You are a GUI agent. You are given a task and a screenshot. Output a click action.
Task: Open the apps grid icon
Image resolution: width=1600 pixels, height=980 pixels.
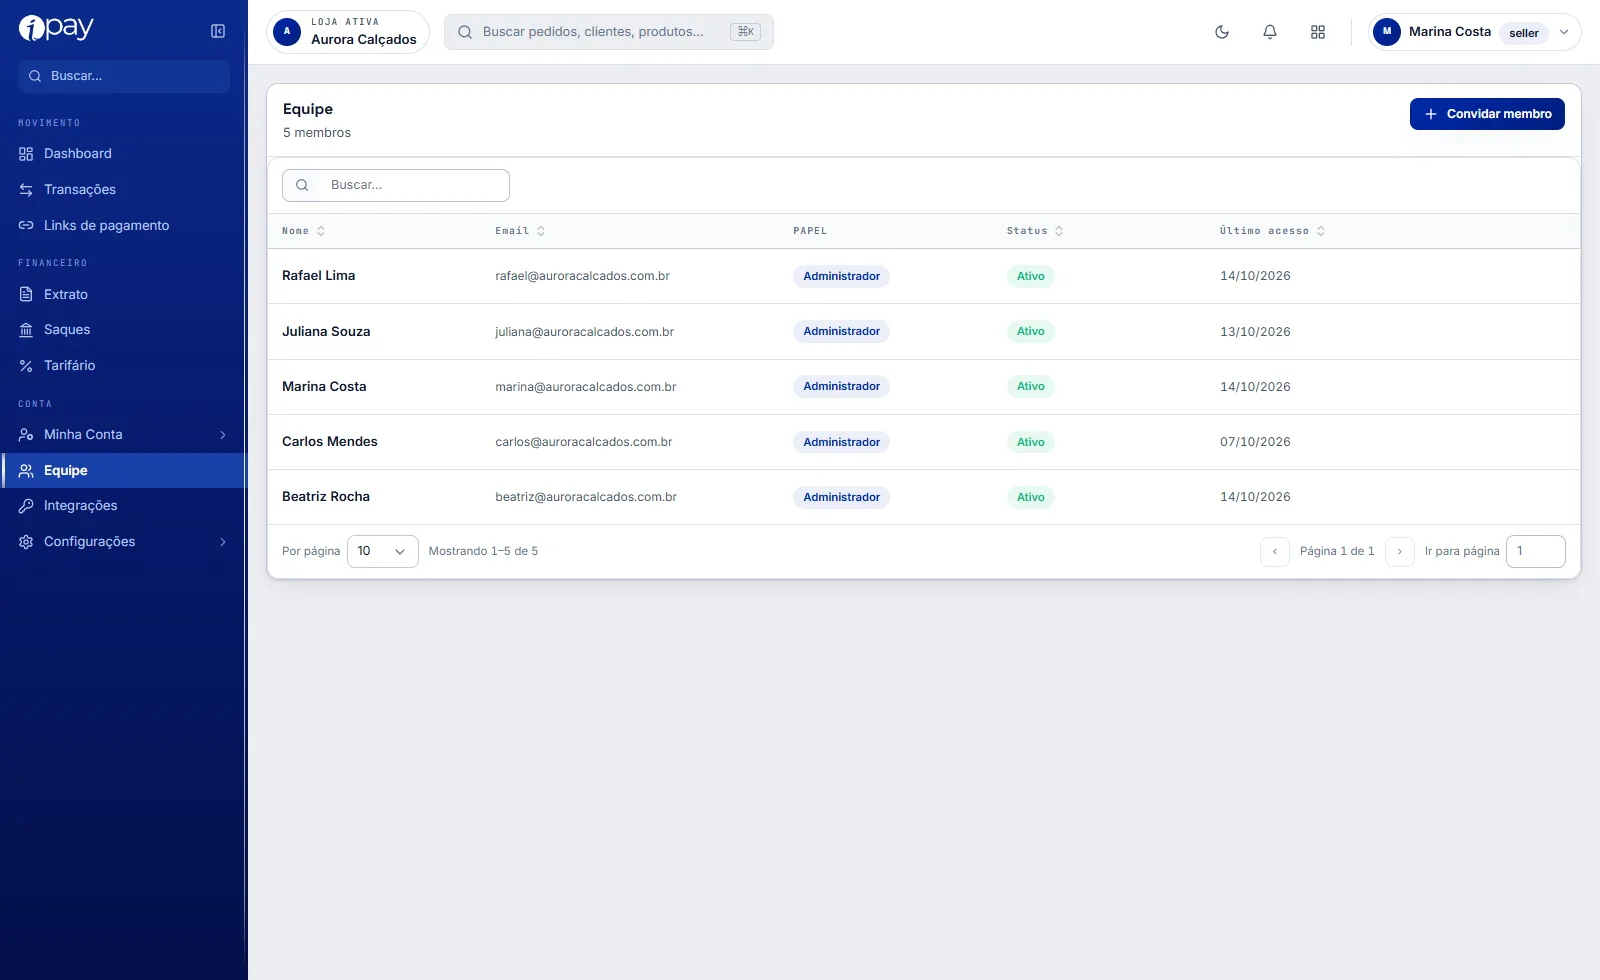click(x=1318, y=32)
